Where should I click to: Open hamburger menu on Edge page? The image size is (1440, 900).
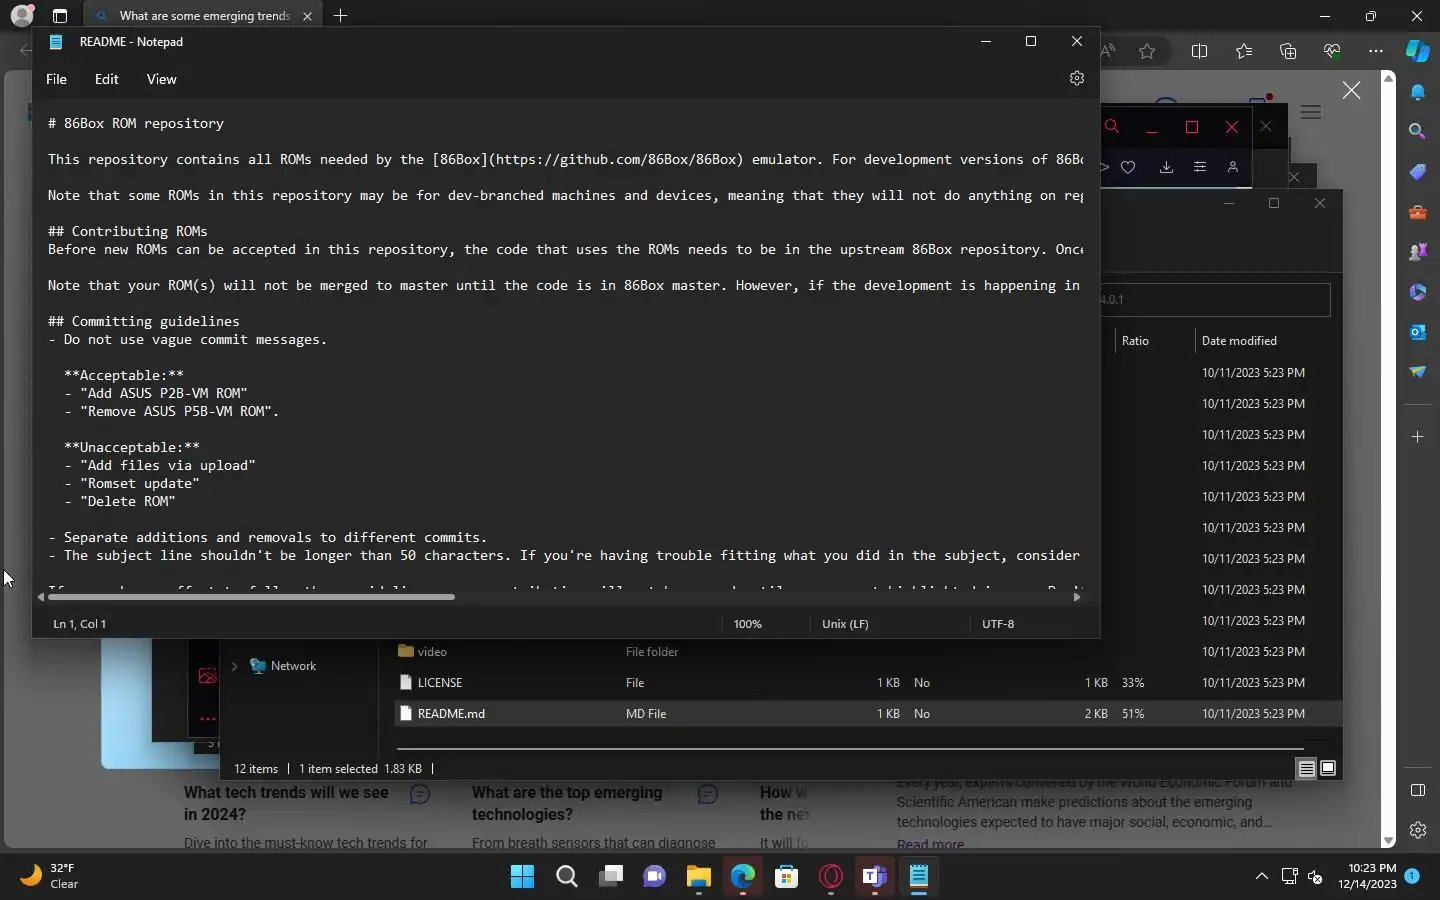(1311, 113)
